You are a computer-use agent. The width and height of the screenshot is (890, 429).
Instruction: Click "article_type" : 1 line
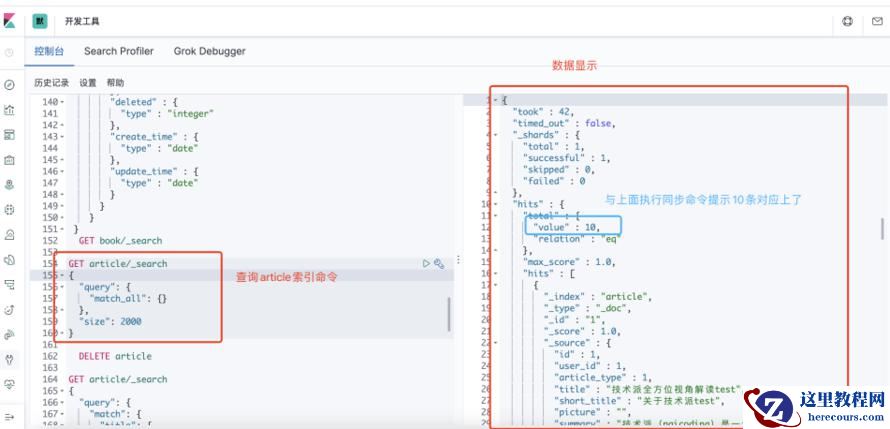(x=603, y=378)
